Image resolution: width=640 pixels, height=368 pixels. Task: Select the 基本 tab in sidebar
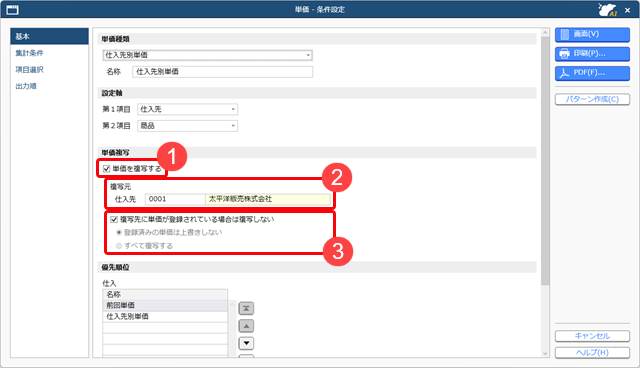tap(49, 36)
